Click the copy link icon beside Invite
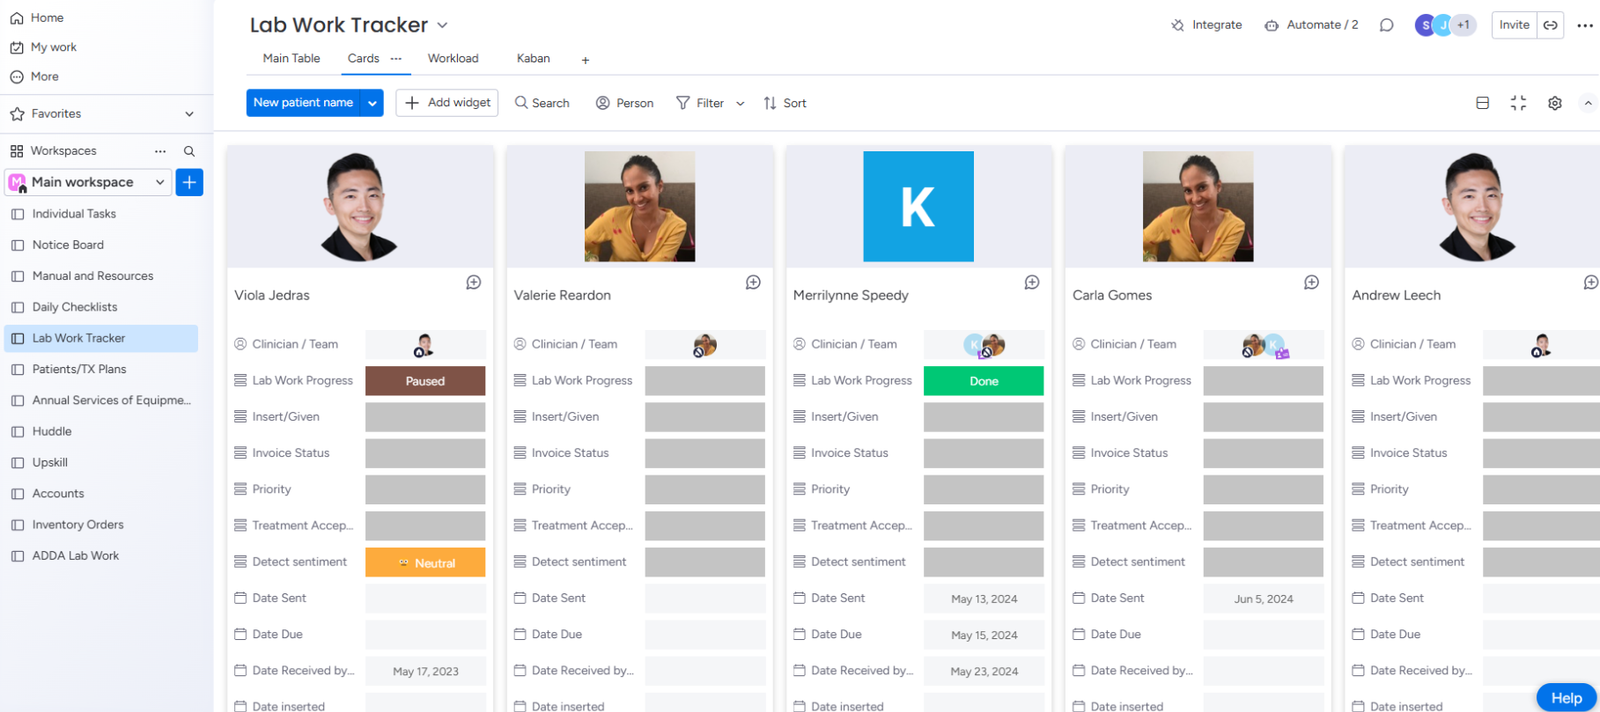1600x712 pixels. 1550,25
